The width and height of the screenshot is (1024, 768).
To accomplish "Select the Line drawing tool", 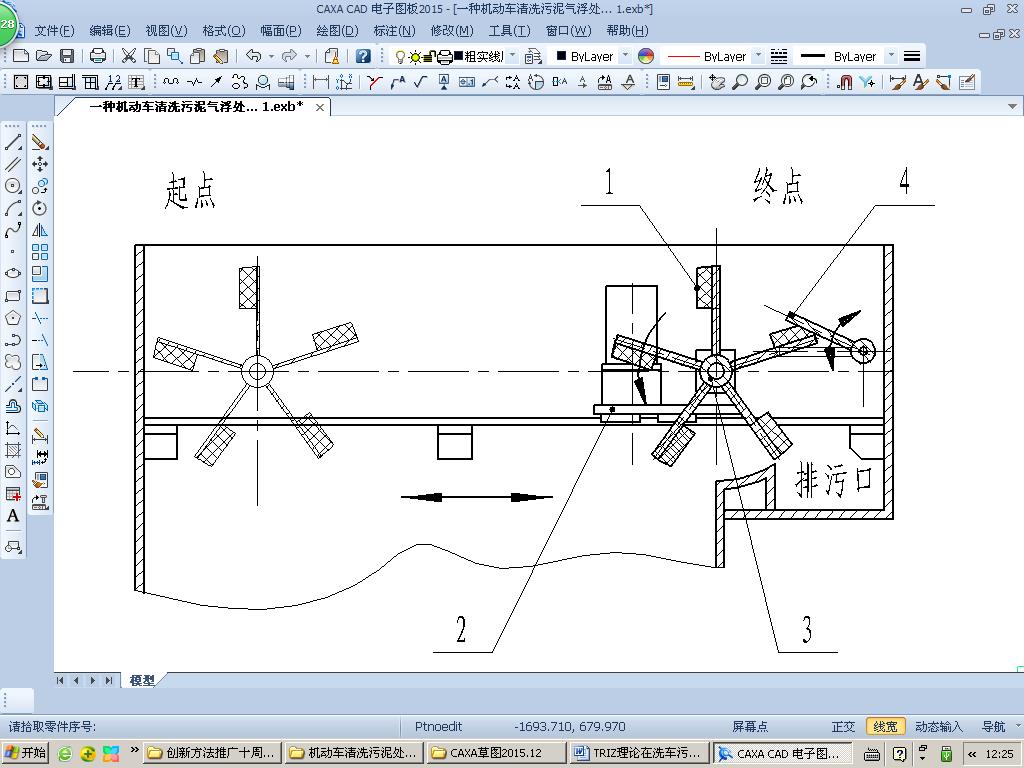I will click(13, 140).
